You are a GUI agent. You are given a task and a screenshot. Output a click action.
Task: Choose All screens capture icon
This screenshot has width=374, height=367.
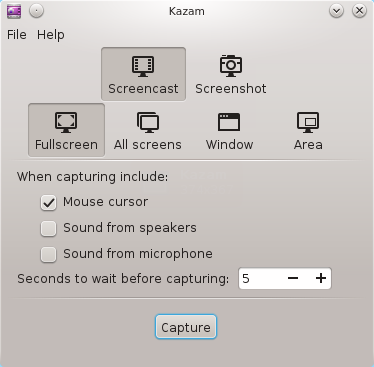pos(148,123)
